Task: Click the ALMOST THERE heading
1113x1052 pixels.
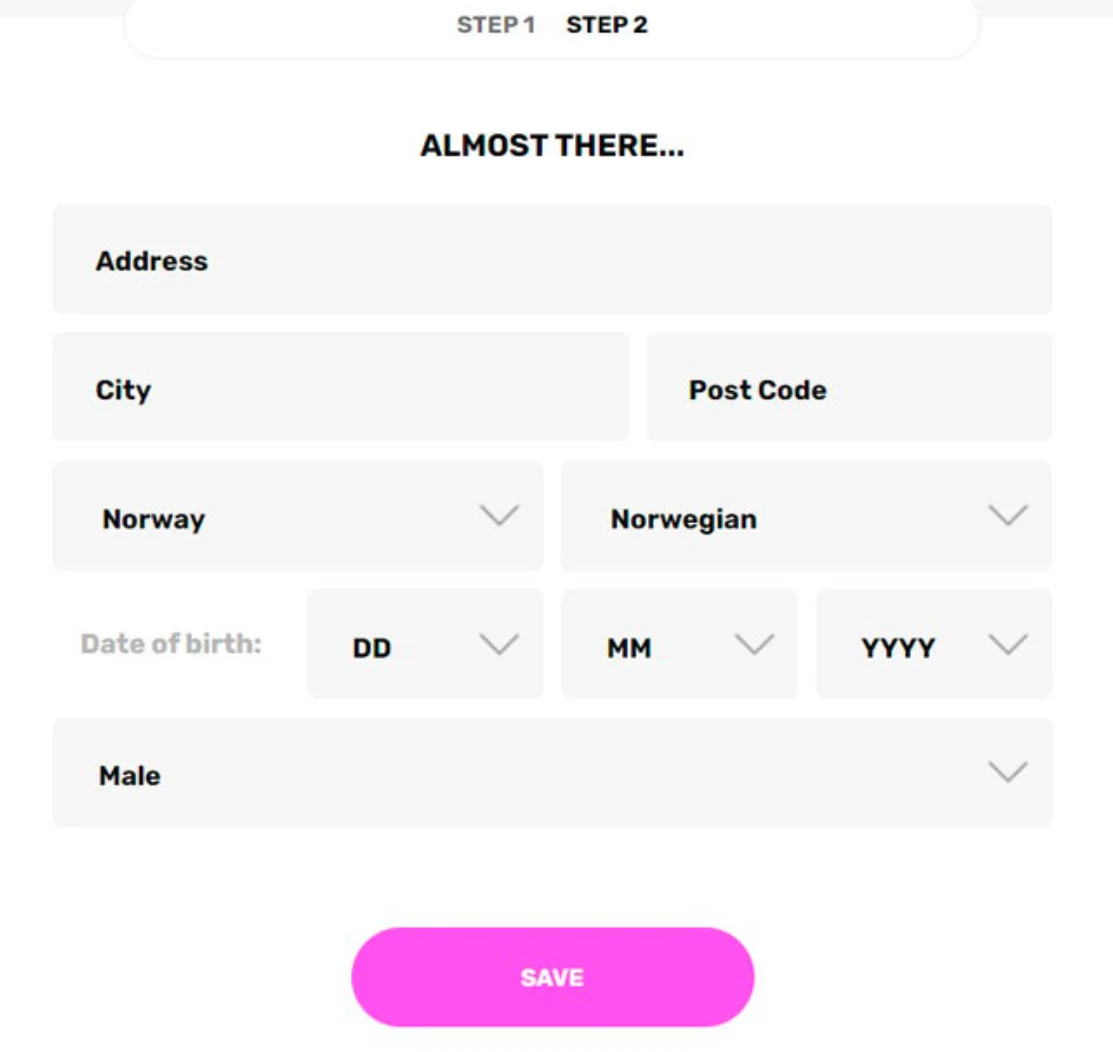Action: coord(551,145)
